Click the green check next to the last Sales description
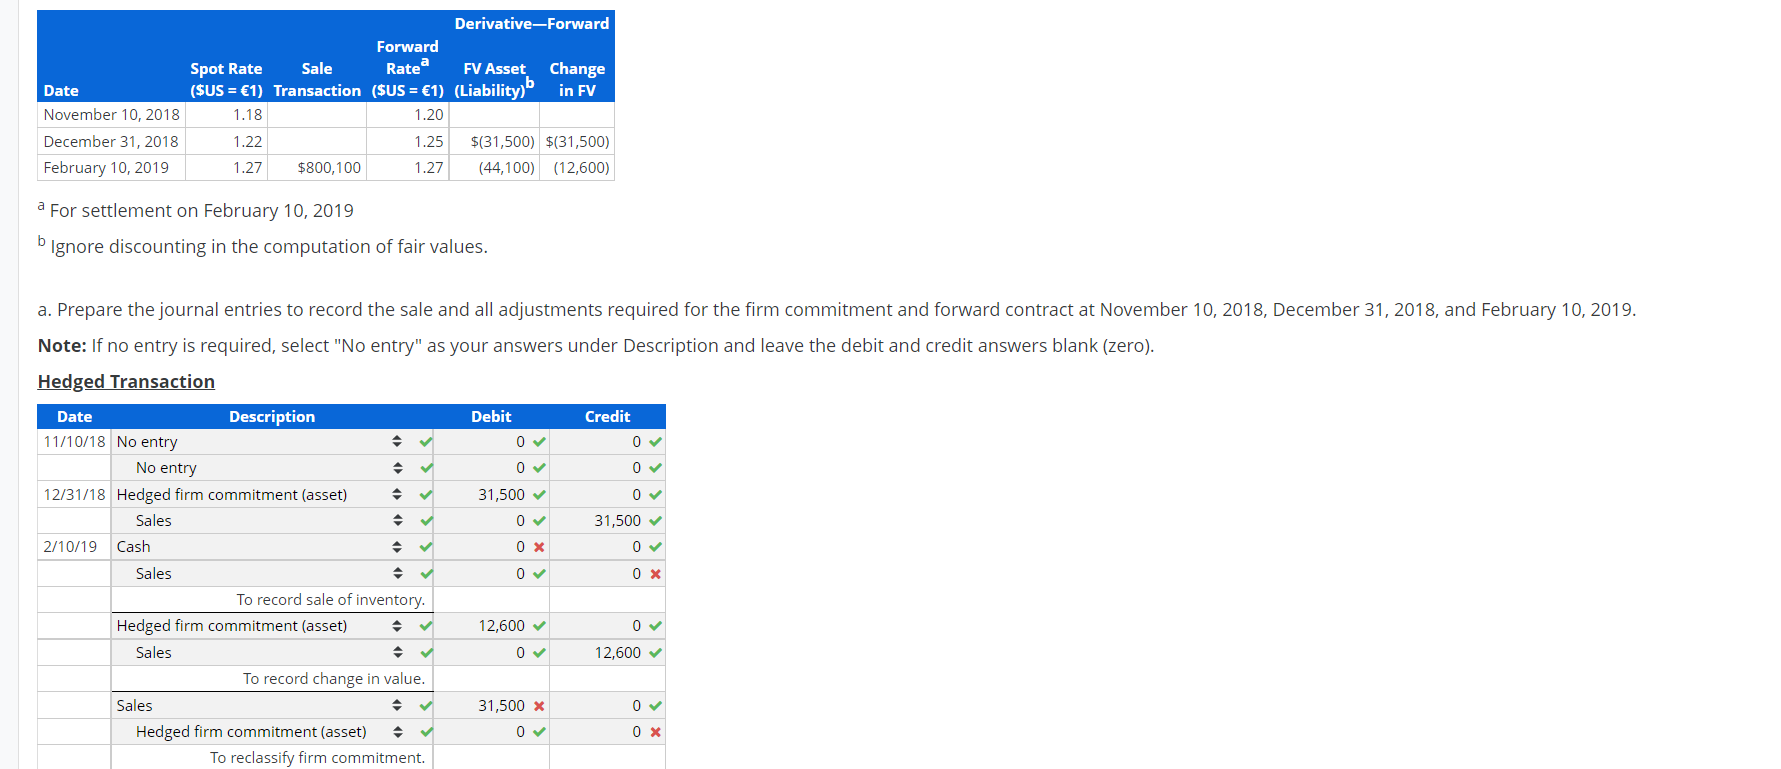Image resolution: width=1781 pixels, height=769 pixels. [427, 706]
